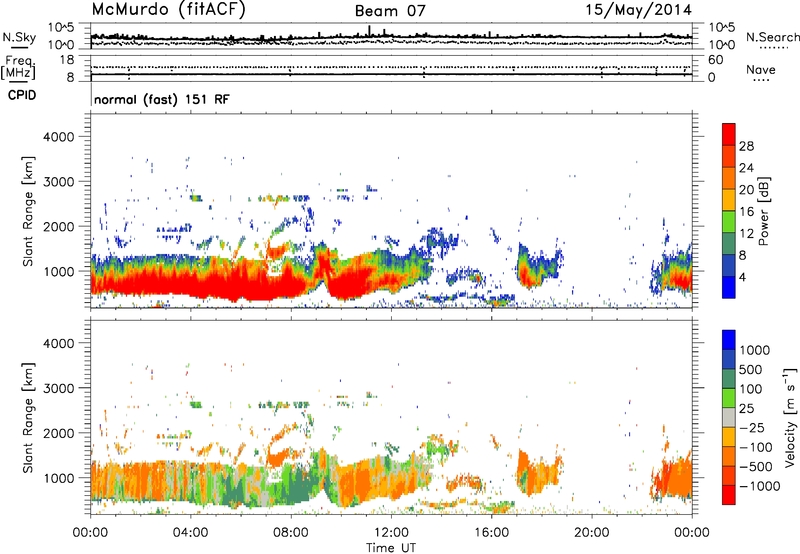Viewport: 800px width, 554px height.
Task: Click the date '15/May/2014'
Action: tap(638, 9)
